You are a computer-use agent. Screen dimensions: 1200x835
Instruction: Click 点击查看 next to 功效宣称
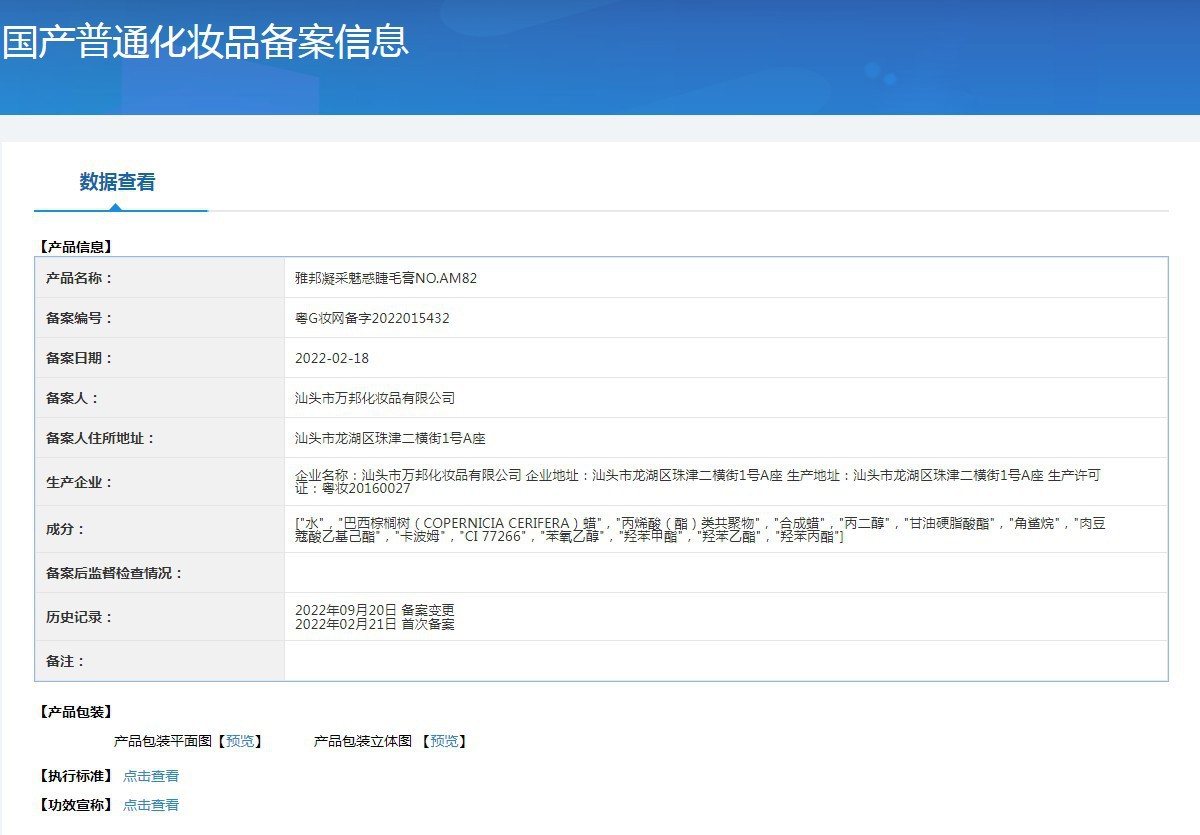coord(151,805)
